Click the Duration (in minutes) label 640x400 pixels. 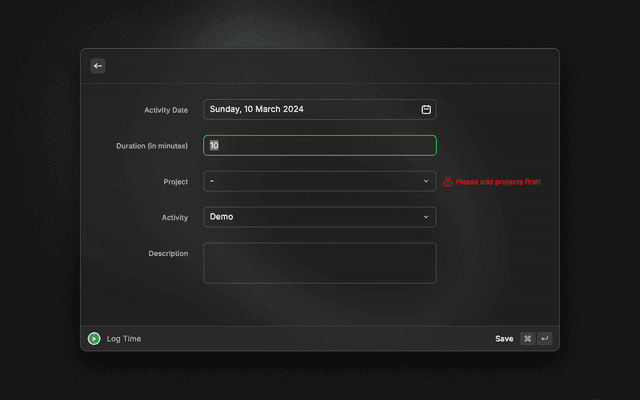point(152,146)
